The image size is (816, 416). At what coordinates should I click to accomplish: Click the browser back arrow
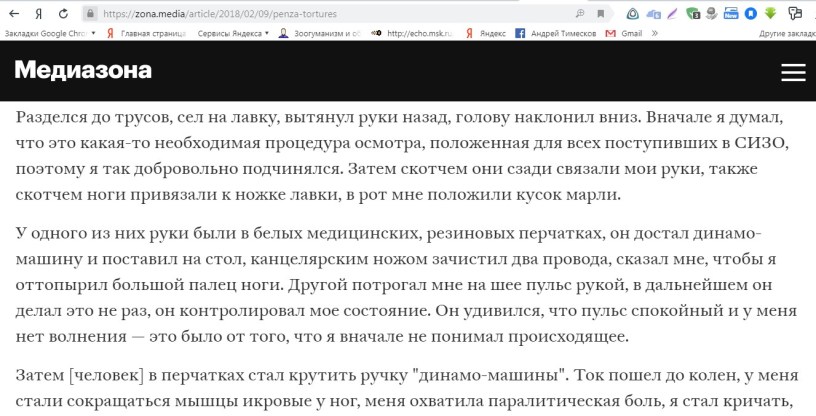click(x=14, y=14)
